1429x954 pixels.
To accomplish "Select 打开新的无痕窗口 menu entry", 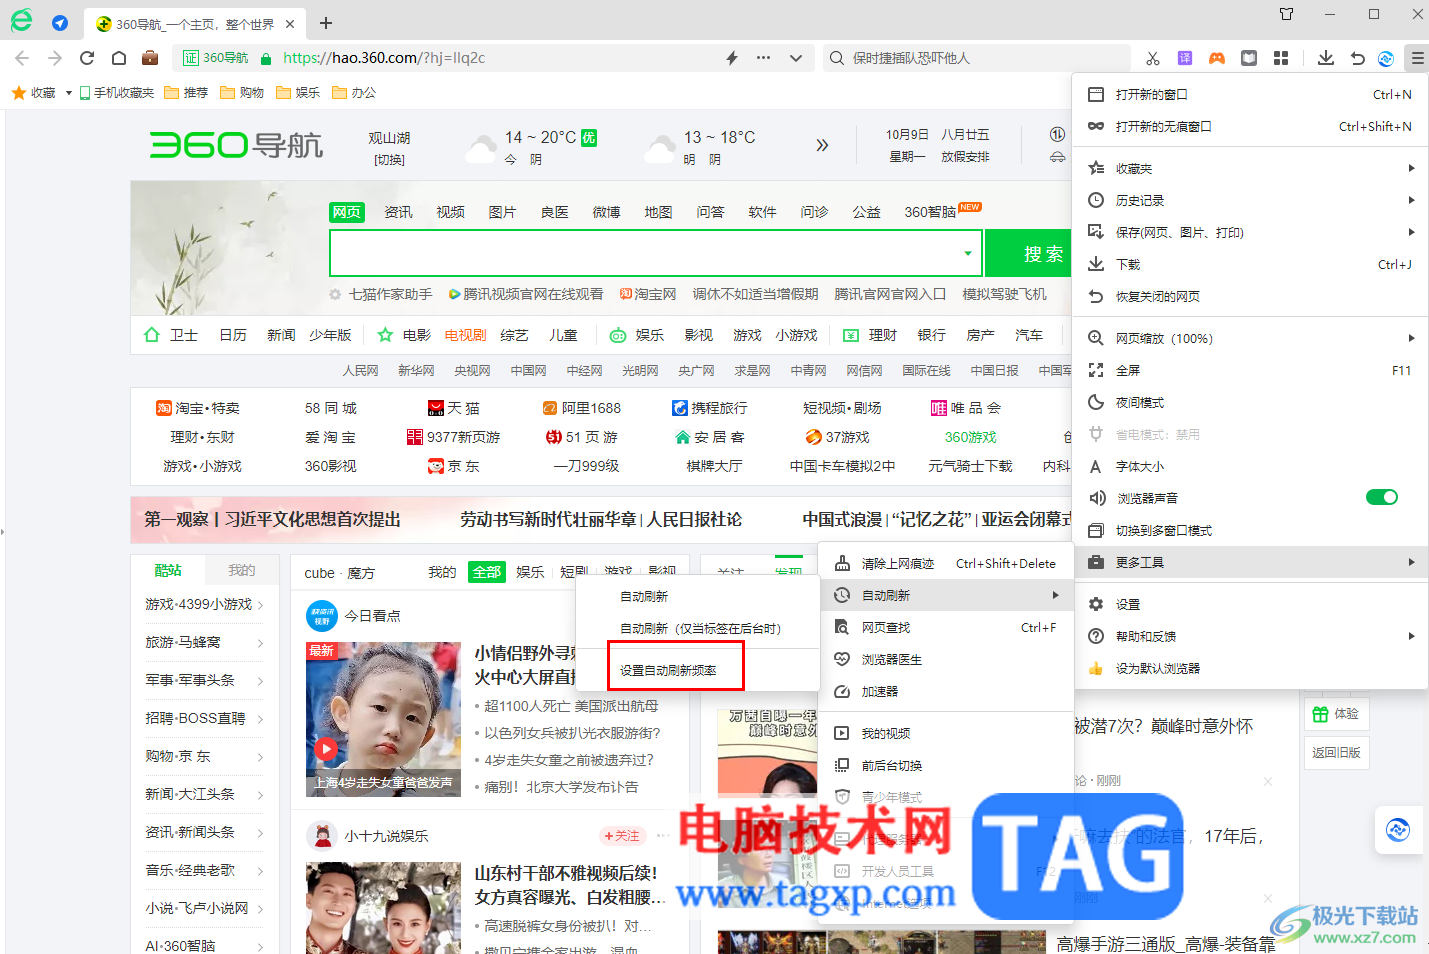I will click(1250, 126).
